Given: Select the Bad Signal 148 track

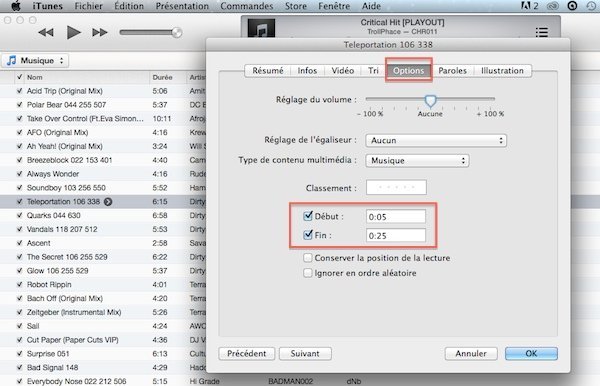Looking at the screenshot, I should 52,367.
